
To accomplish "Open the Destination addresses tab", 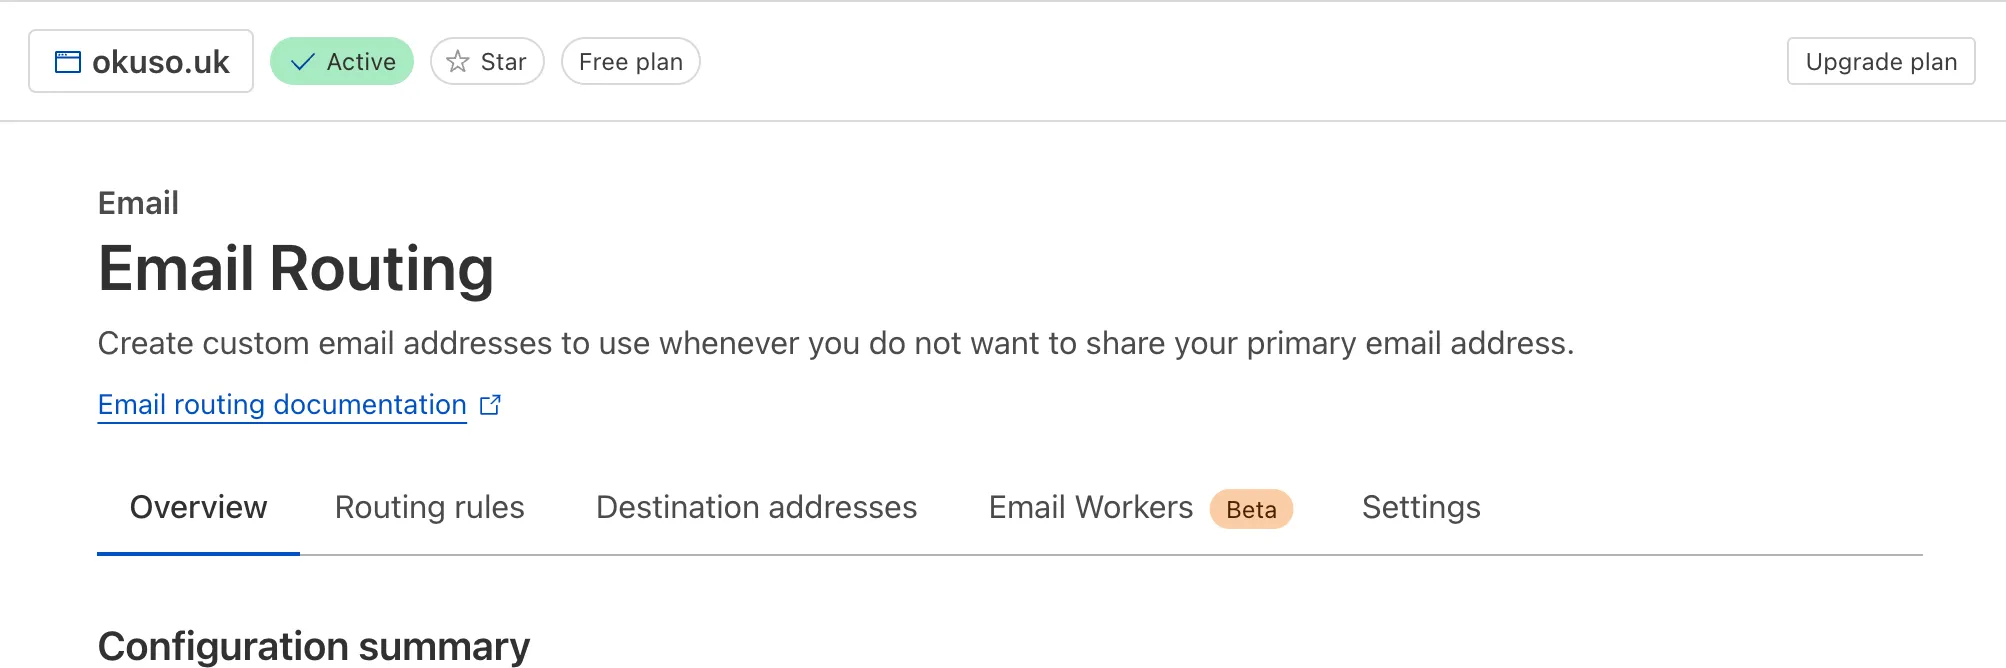I will point(756,507).
